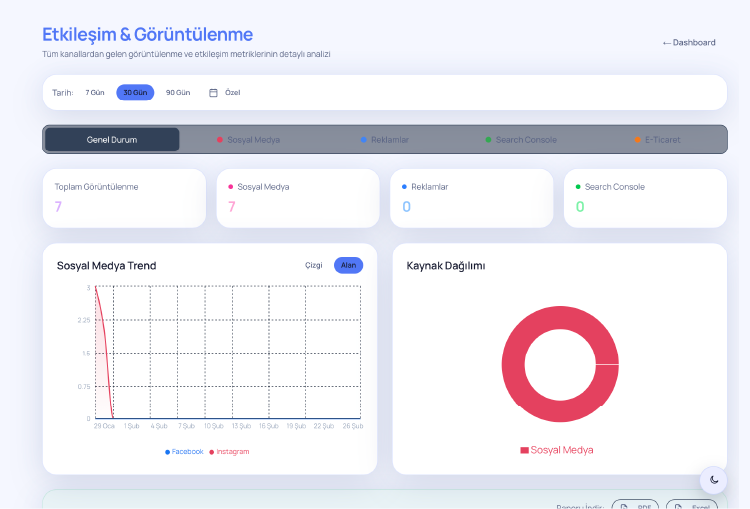Click the PDF download file icon
The height and width of the screenshot is (509, 750).
click(624, 507)
